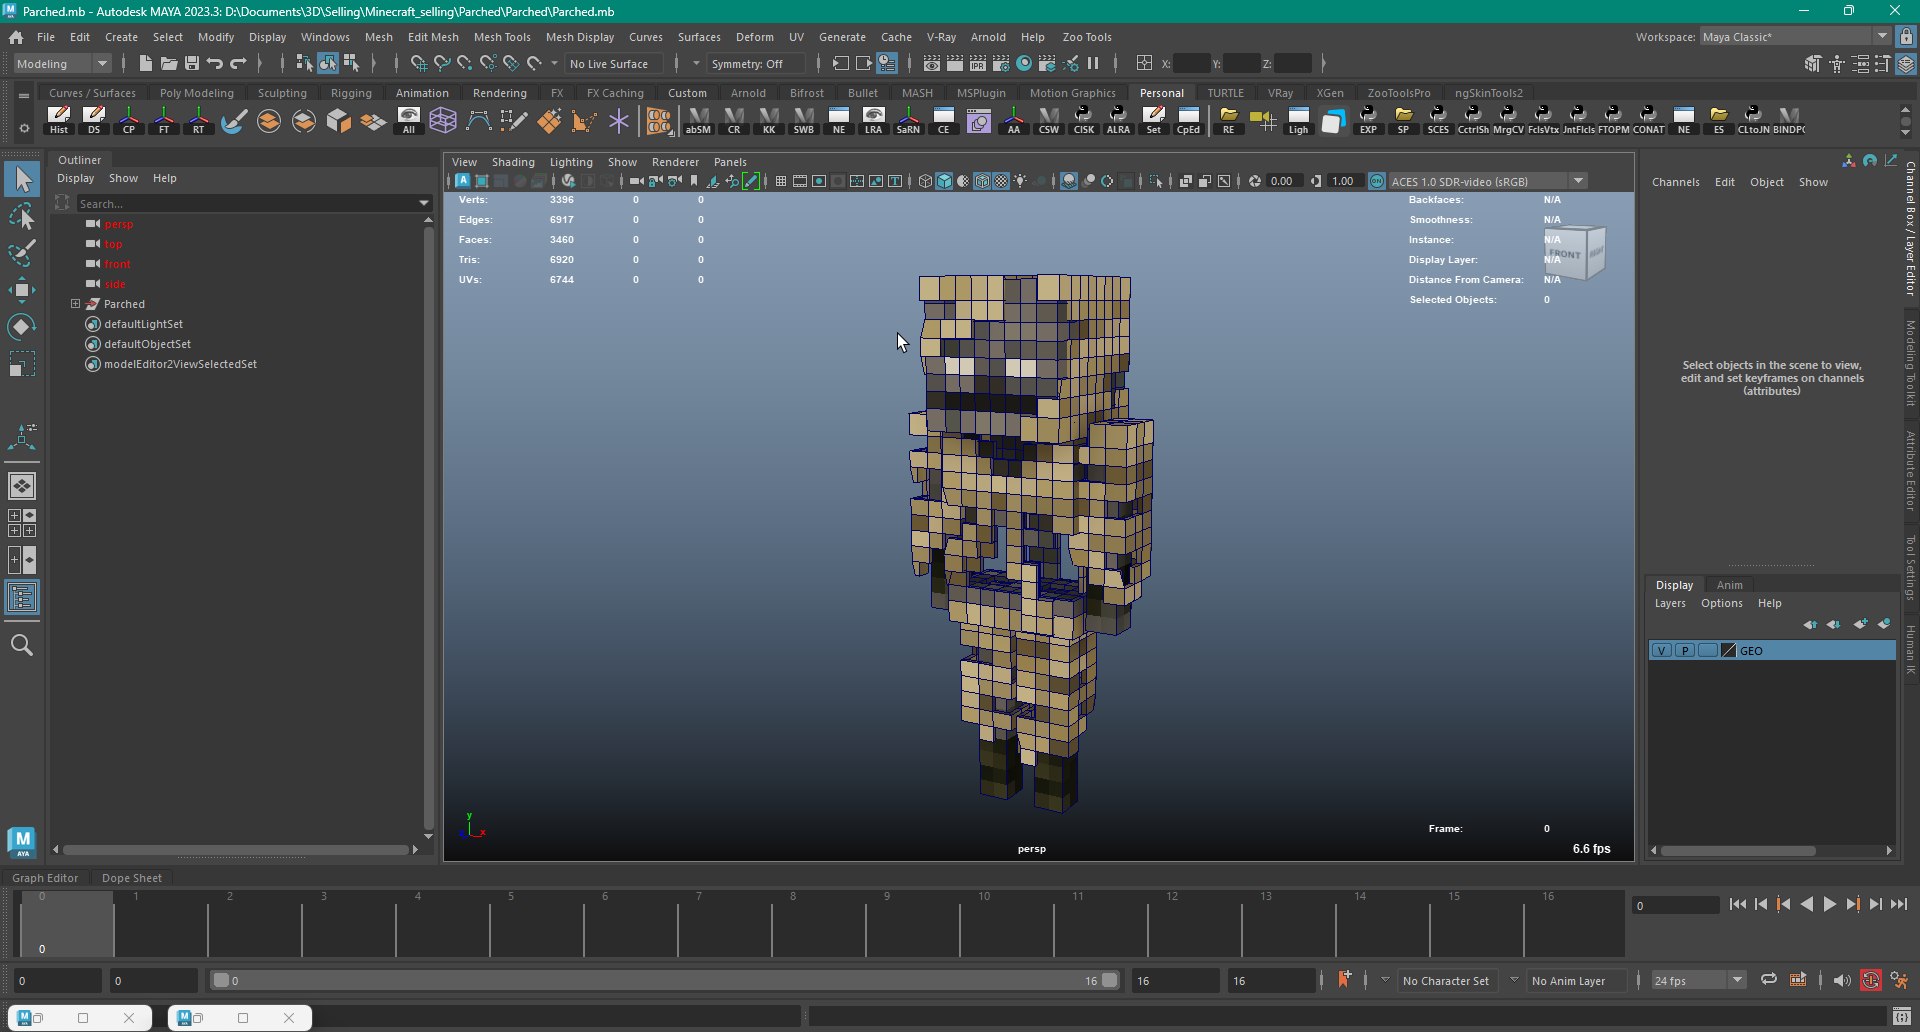Click the Hist shelf button
Screen dimensions: 1920x1032
point(59,120)
